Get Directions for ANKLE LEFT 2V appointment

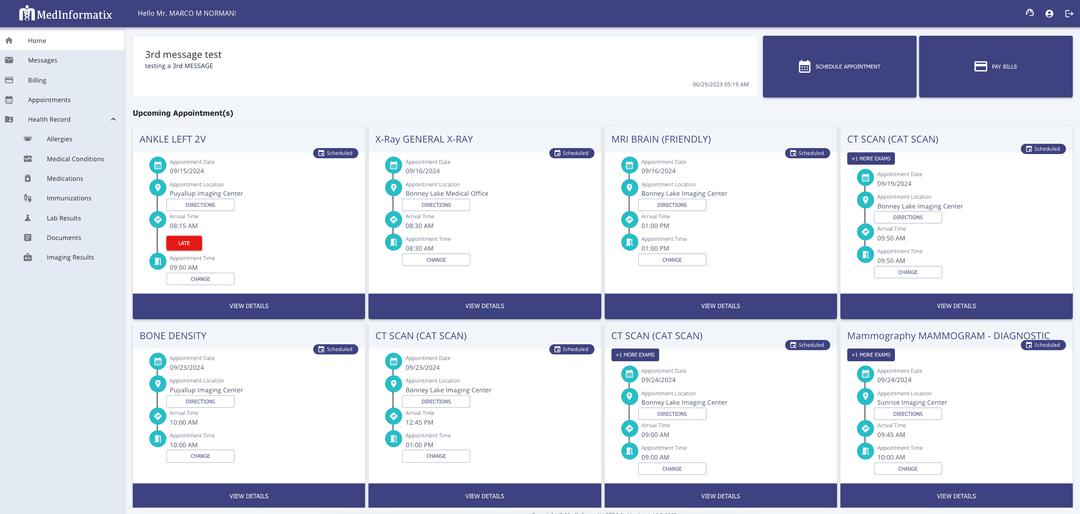(200, 205)
